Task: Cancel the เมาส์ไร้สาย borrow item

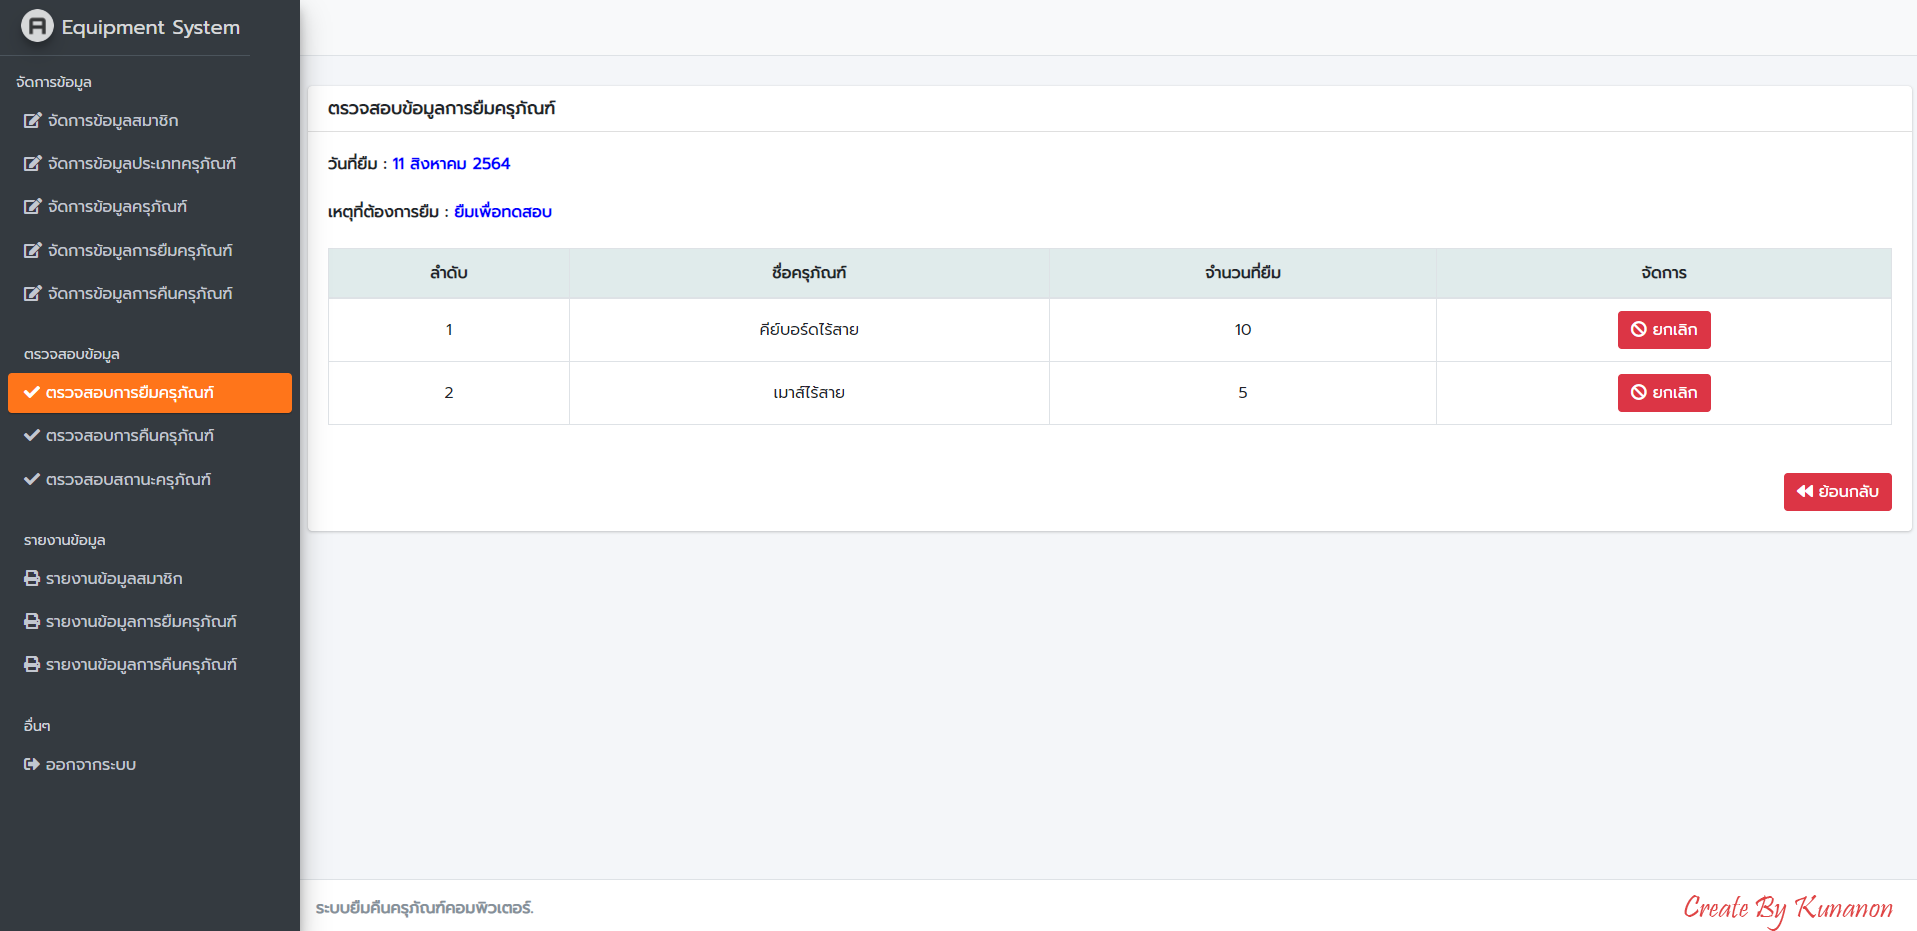Action: click(x=1663, y=393)
